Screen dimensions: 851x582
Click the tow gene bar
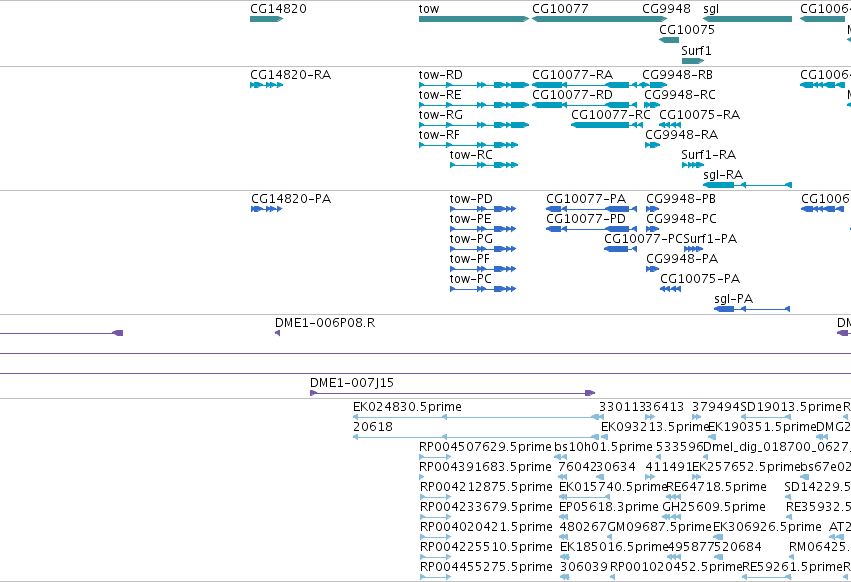474,19
